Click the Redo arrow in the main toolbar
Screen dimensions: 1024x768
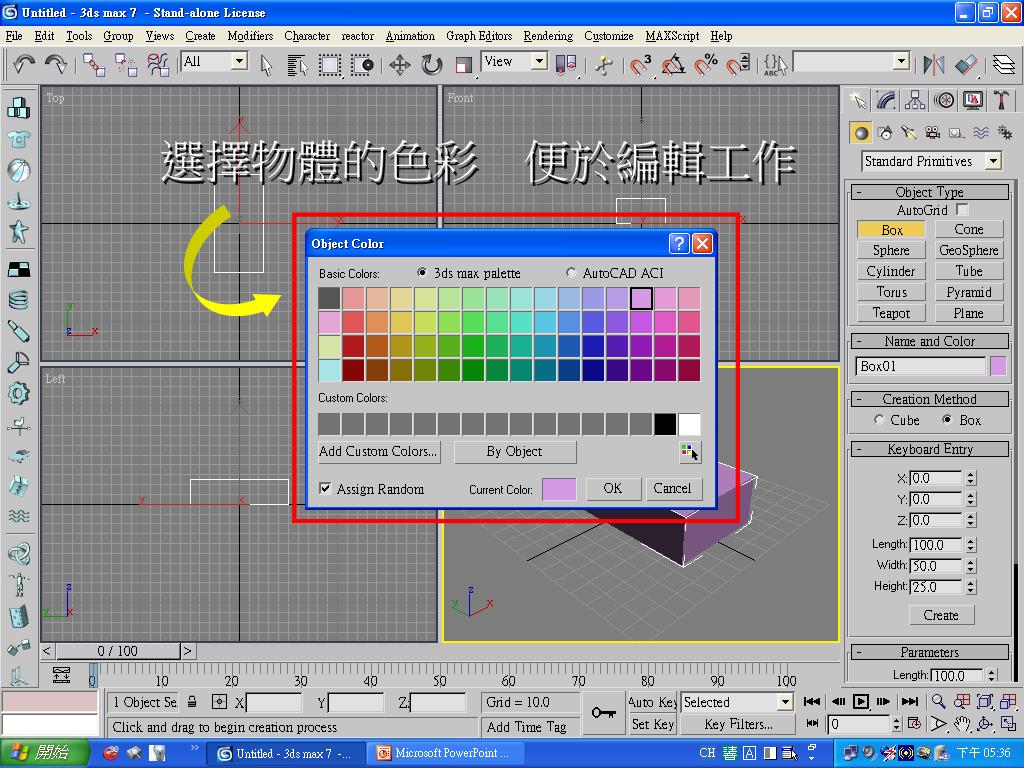point(56,63)
